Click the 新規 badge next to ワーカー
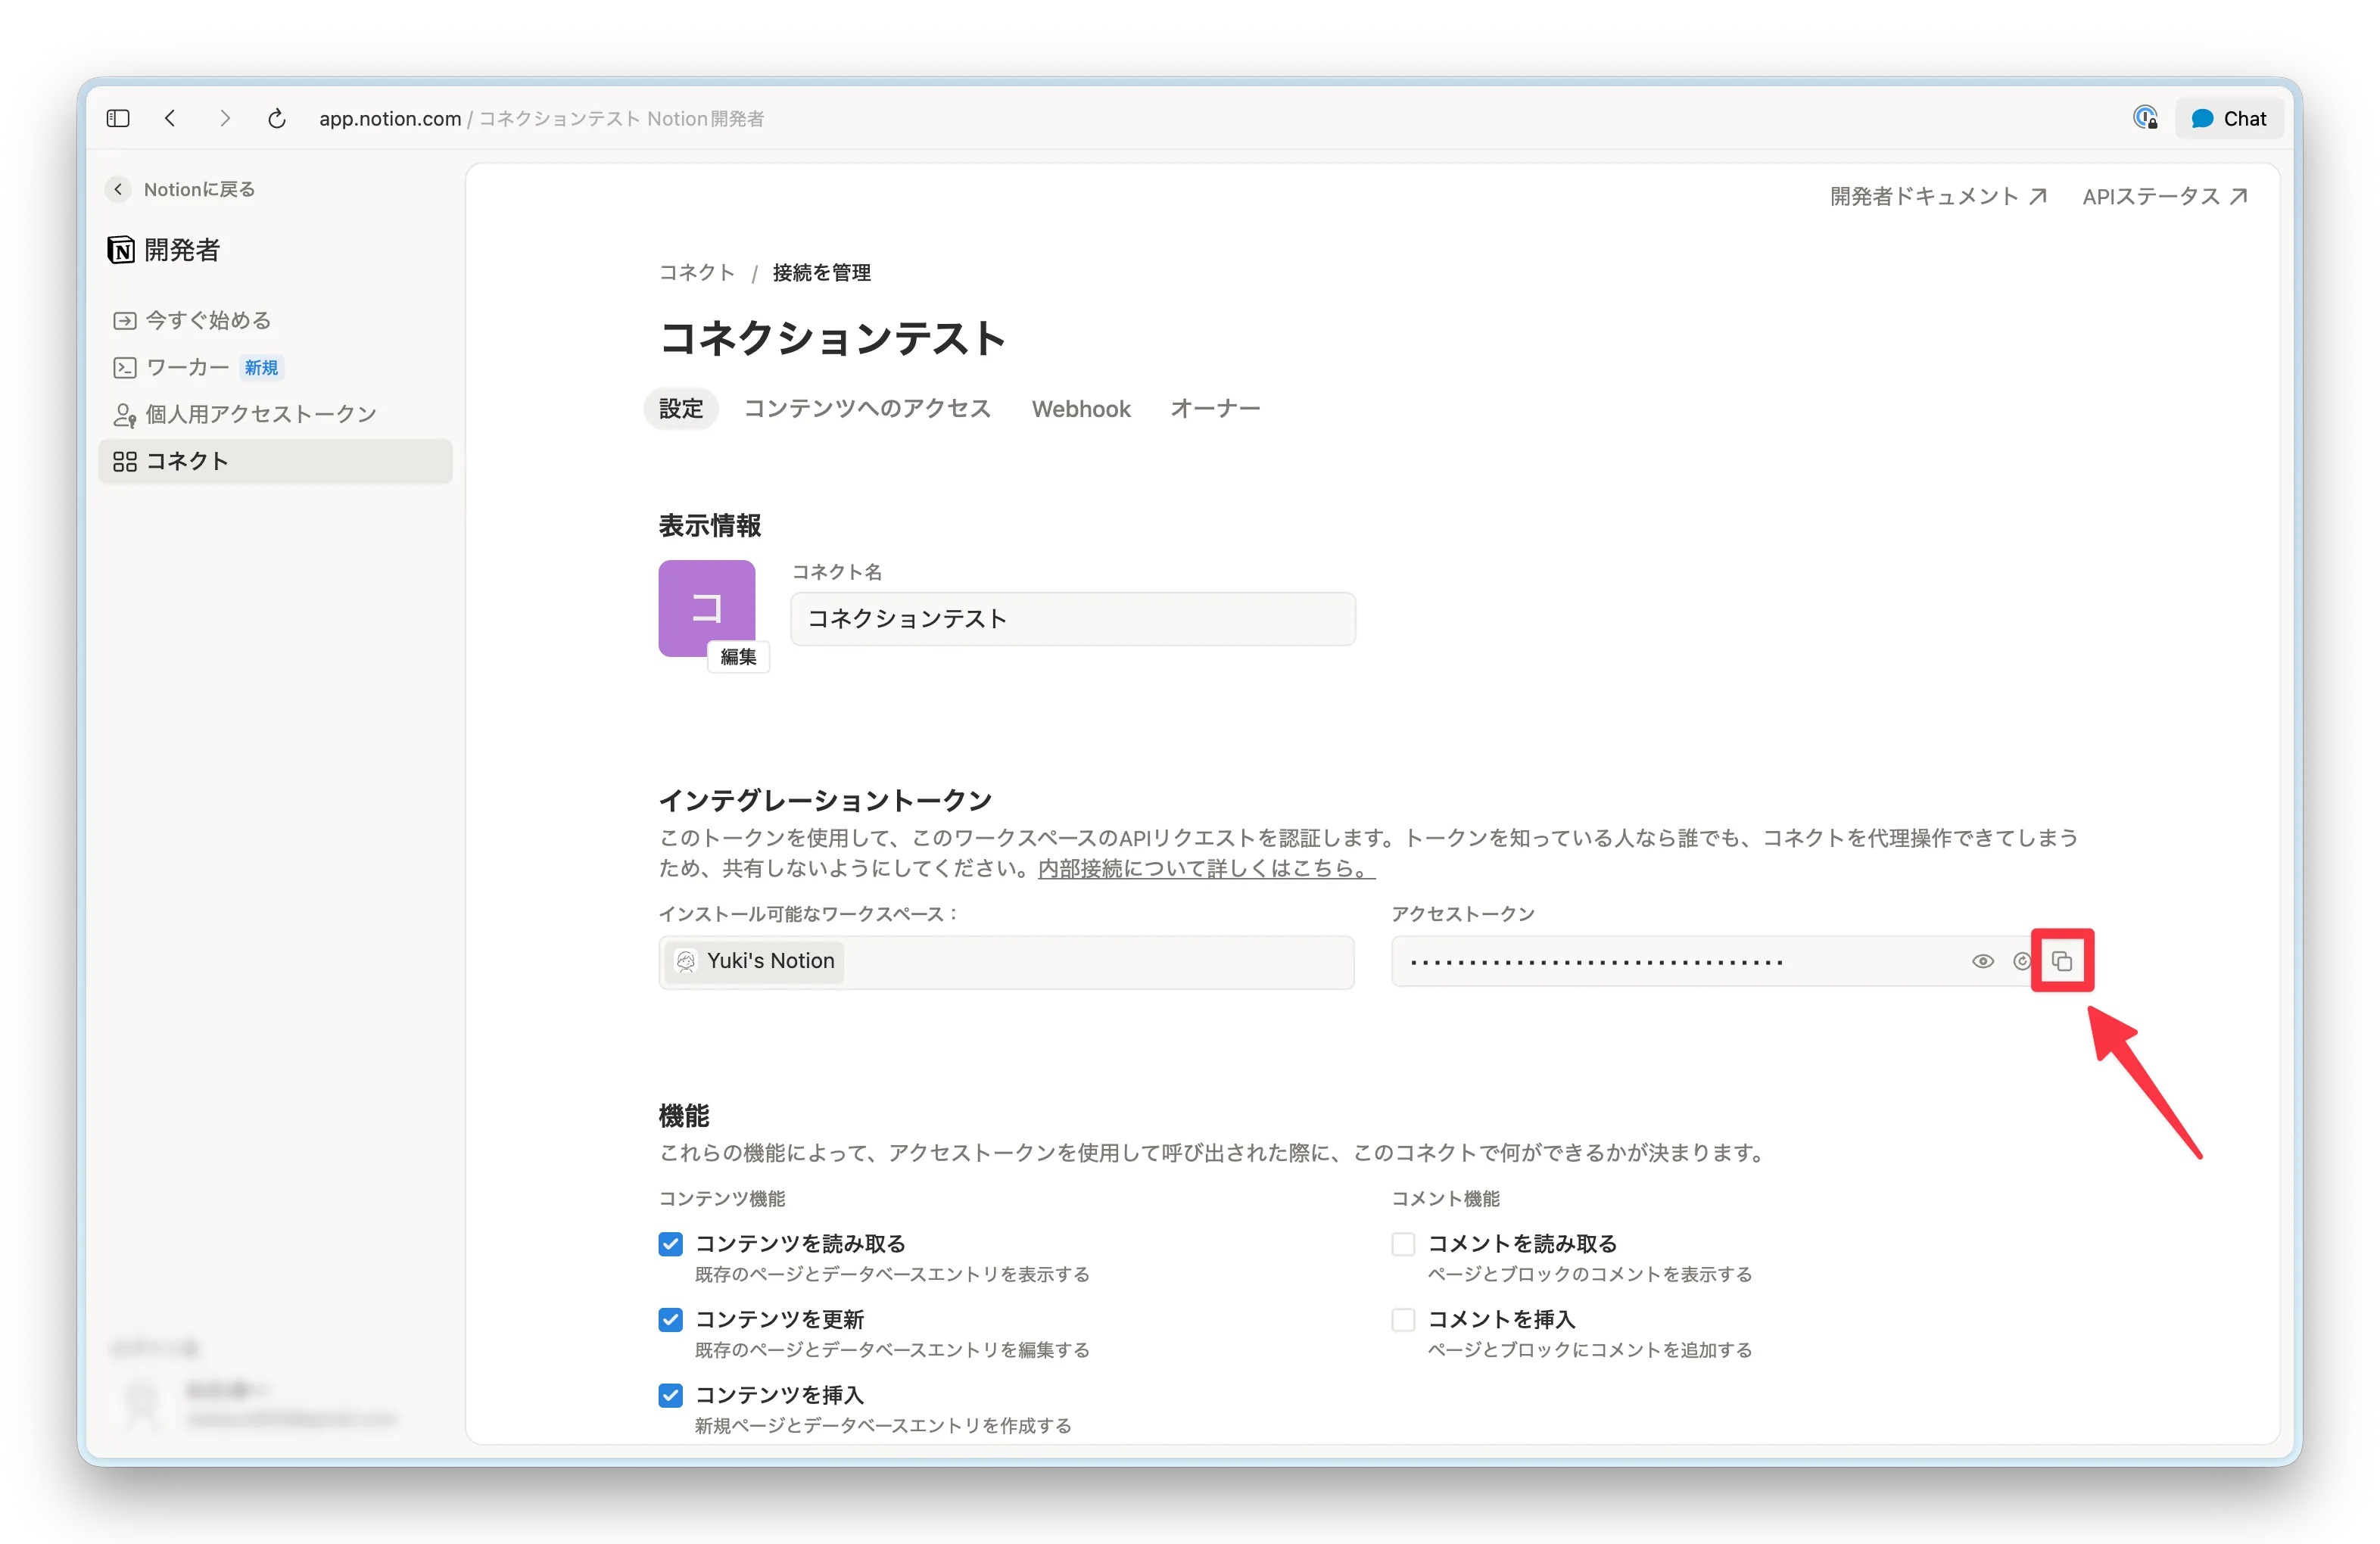This screenshot has width=2380, height=1544. point(261,368)
